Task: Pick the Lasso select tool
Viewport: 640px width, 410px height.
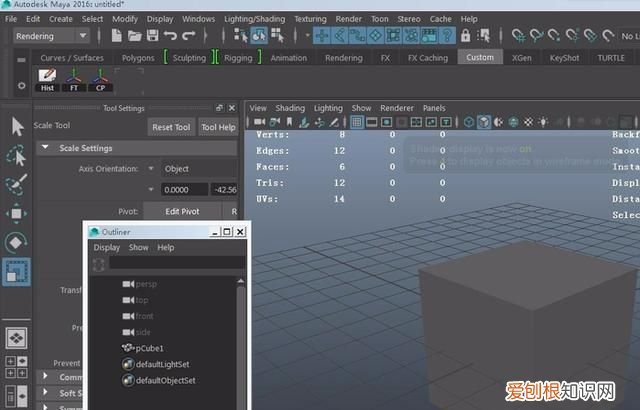Action: pos(17,155)
